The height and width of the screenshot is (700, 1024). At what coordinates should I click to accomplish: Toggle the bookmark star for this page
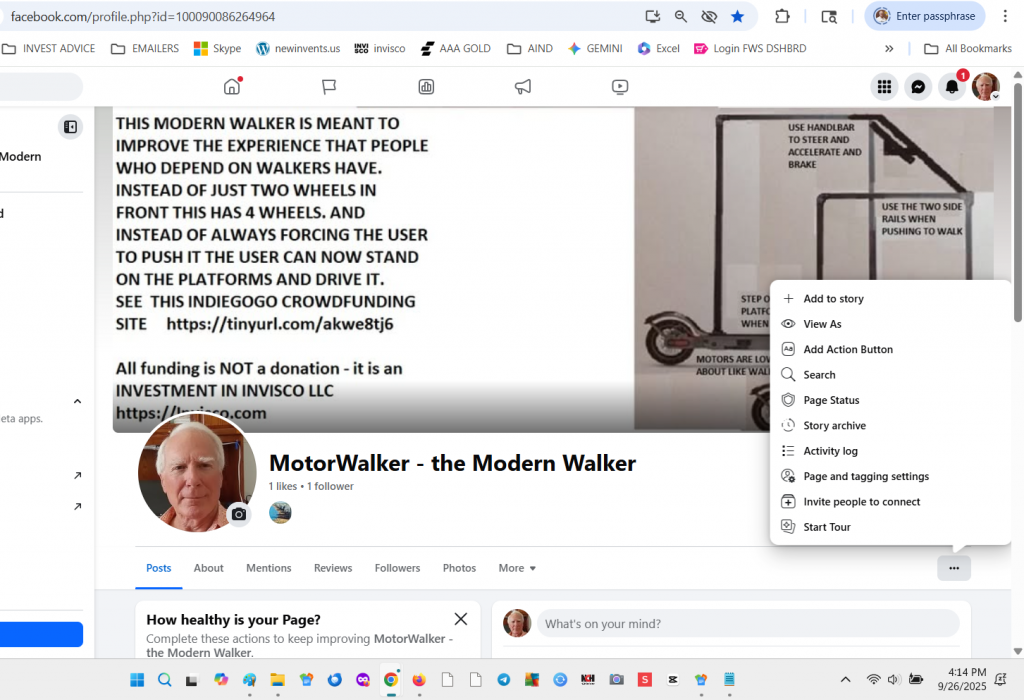737,16
